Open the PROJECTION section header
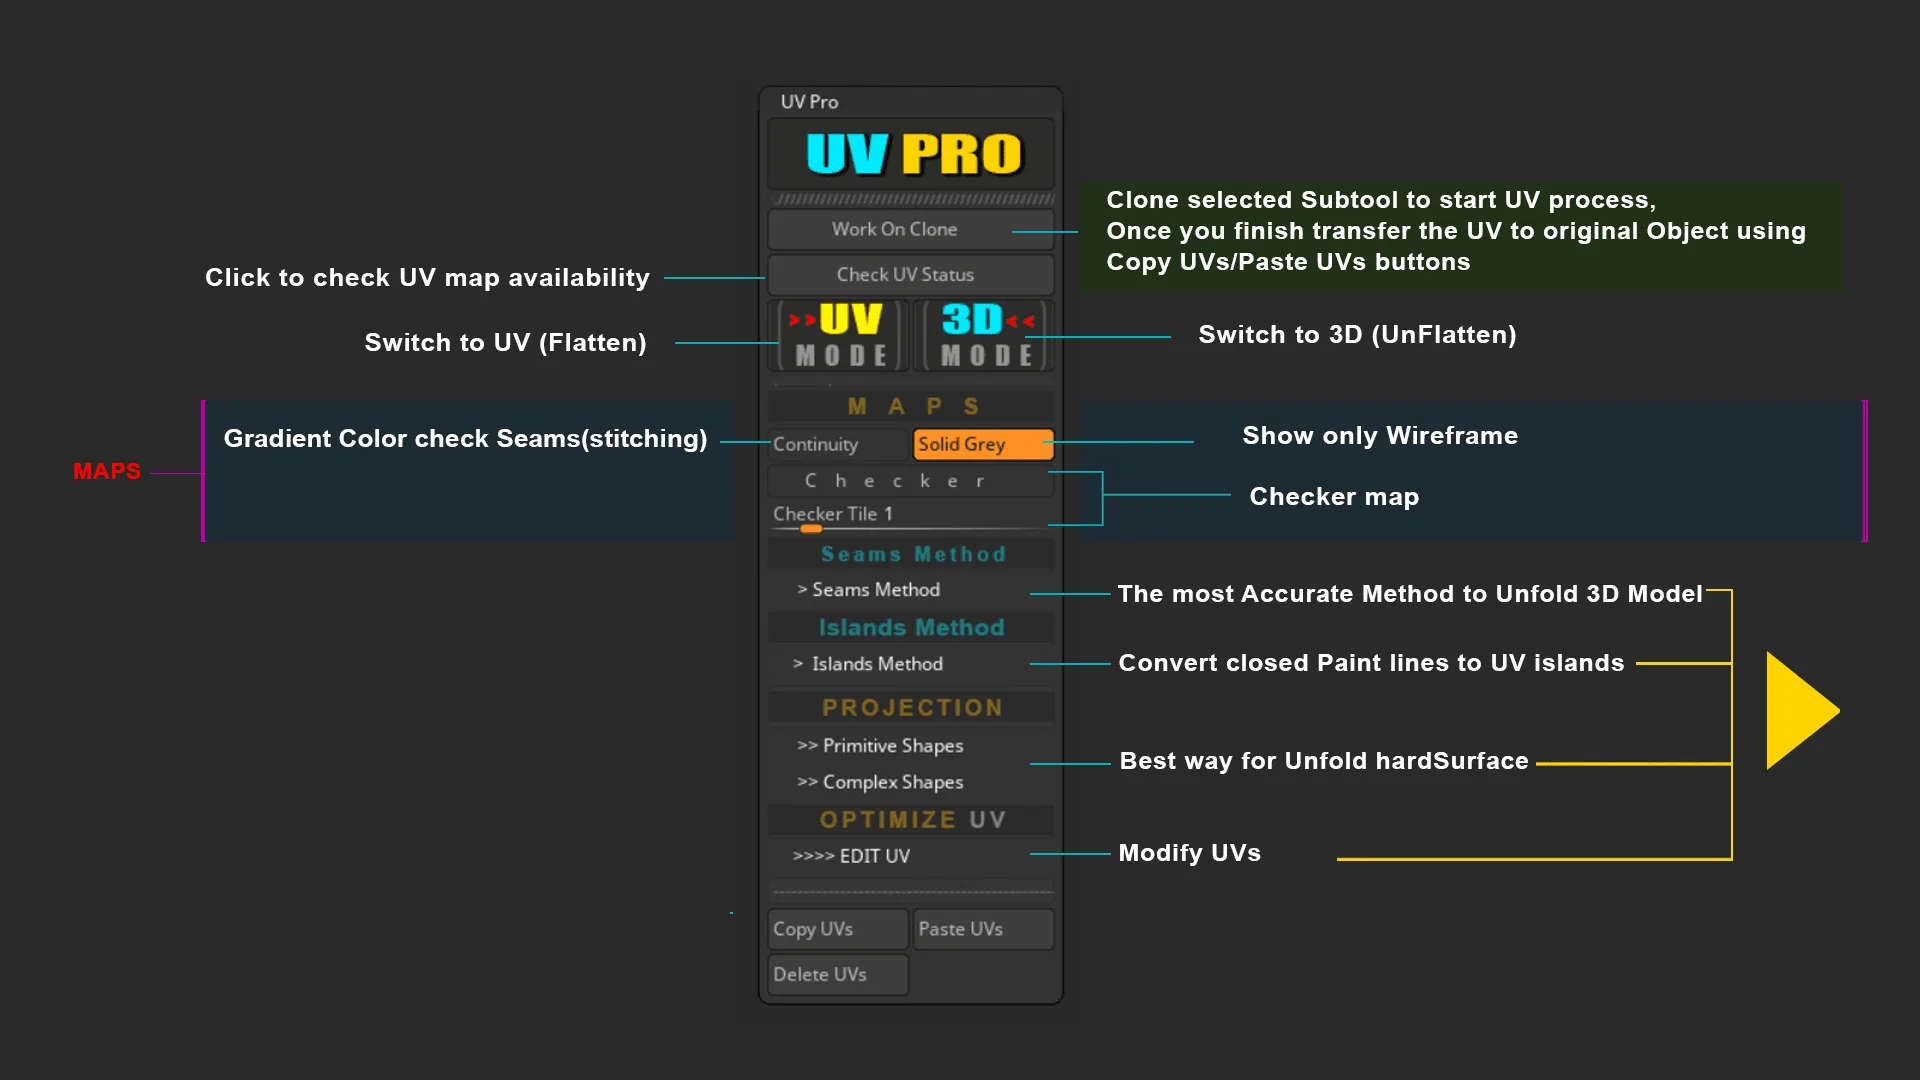 (x=910, y=707)
